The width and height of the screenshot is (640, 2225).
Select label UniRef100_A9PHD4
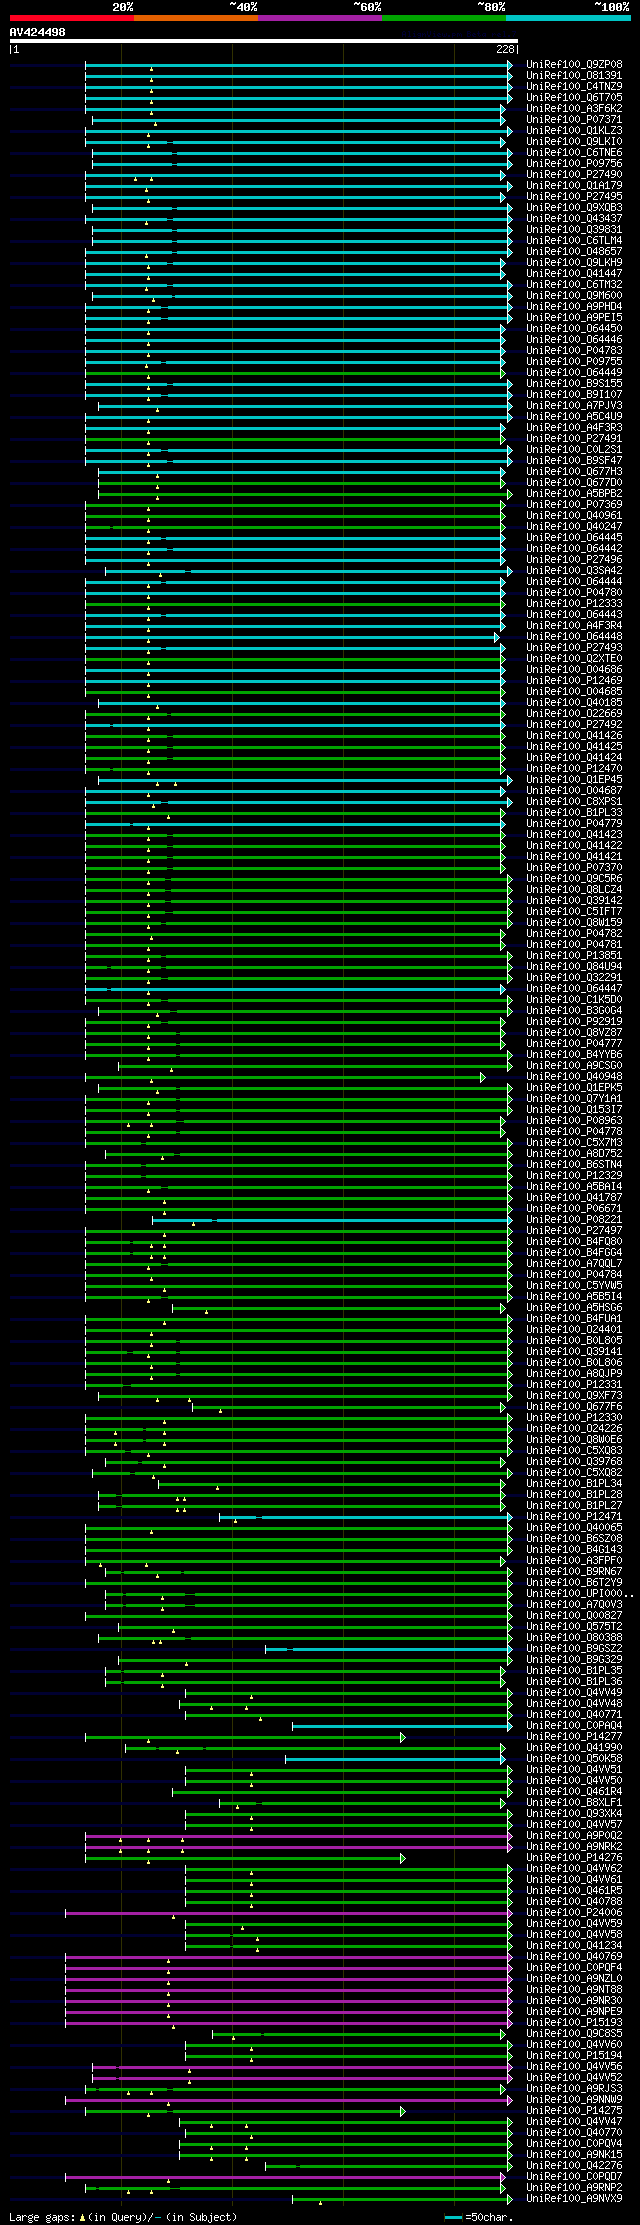(574, 306)
